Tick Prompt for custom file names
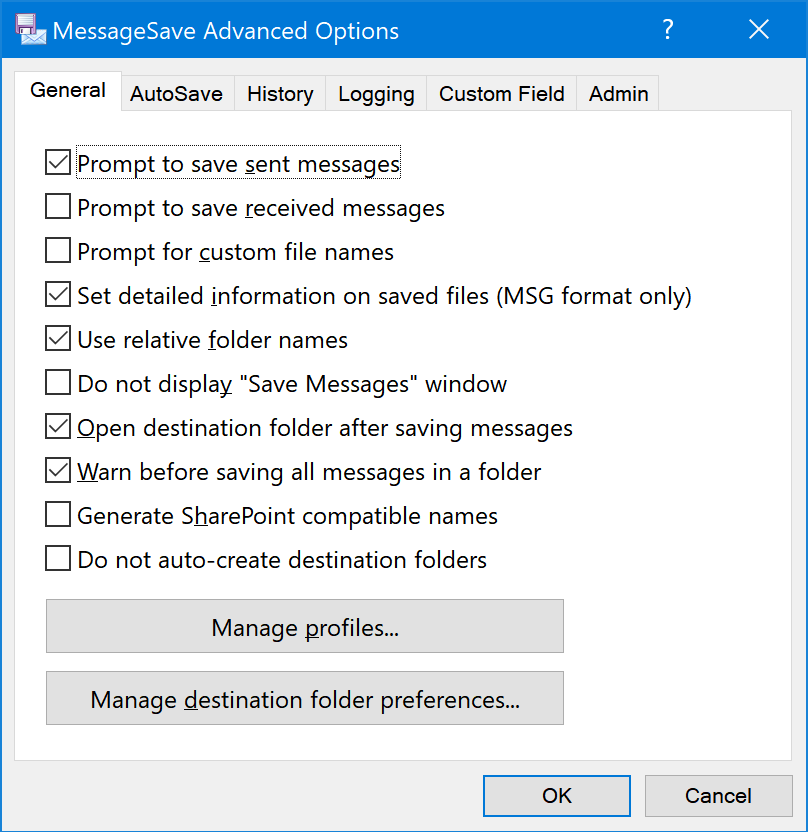Viewport: 808px width, 832px height. coord(58,250)
